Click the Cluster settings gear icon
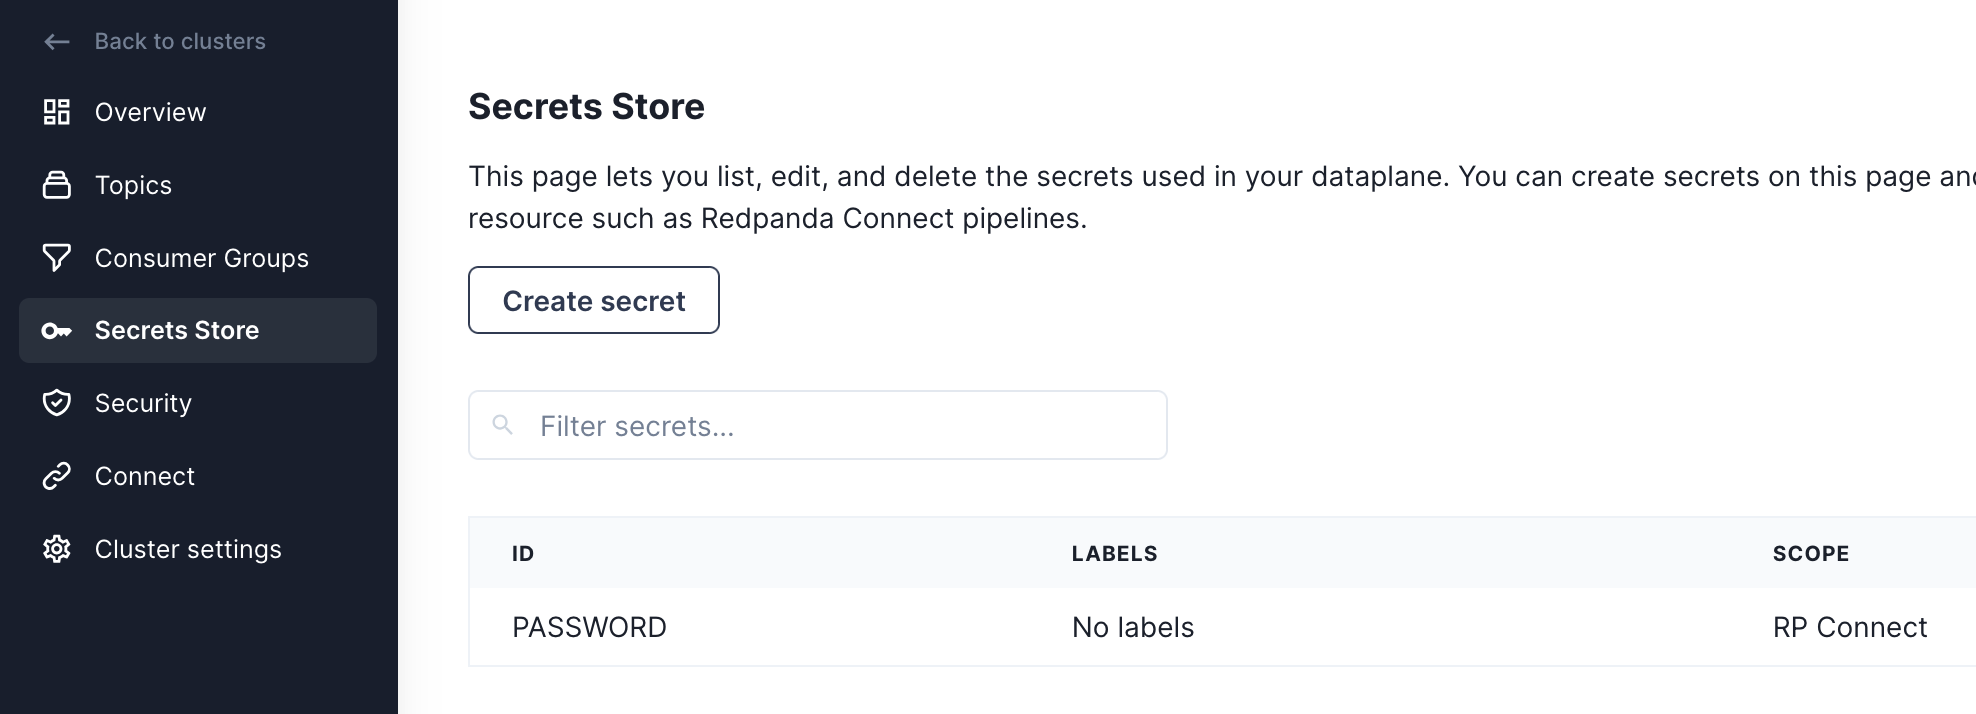 pos(57,549)
